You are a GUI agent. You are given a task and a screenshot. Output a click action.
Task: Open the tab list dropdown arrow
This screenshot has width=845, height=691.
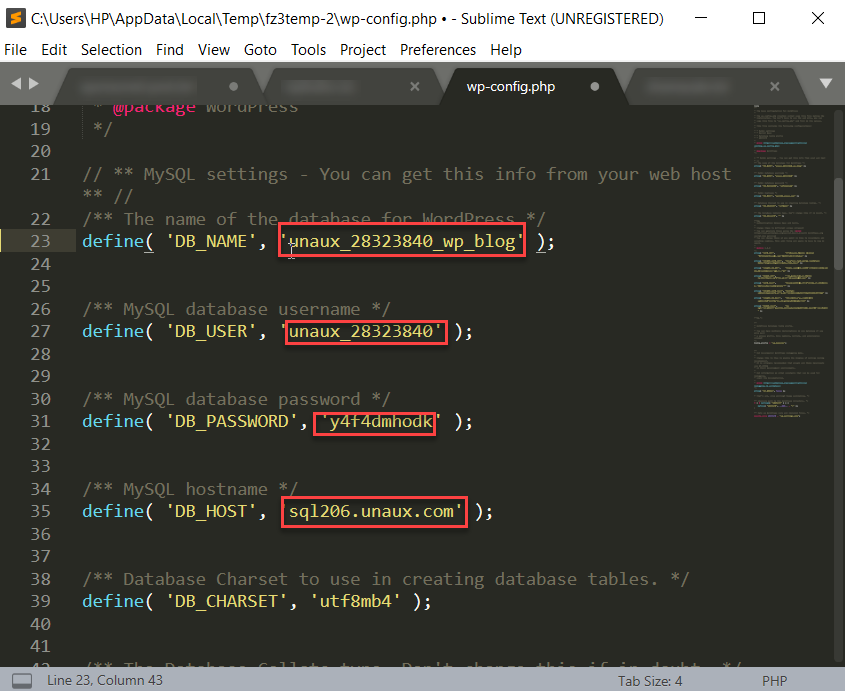point(826,84)
